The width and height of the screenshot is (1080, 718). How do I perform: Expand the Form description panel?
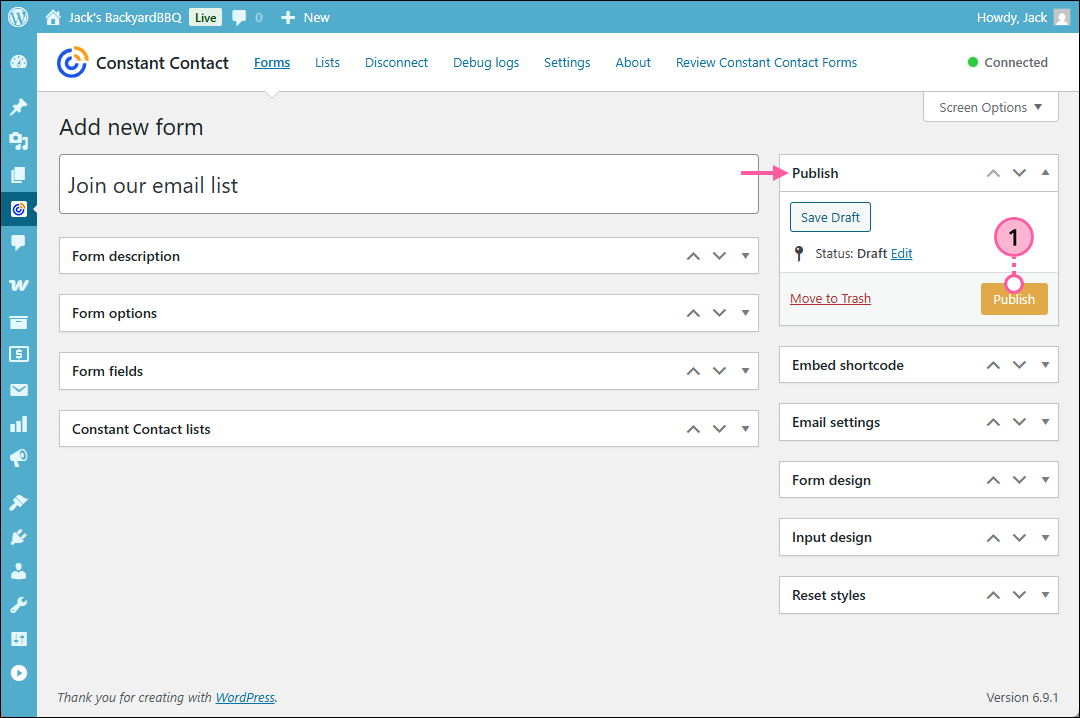click(744, 255)
